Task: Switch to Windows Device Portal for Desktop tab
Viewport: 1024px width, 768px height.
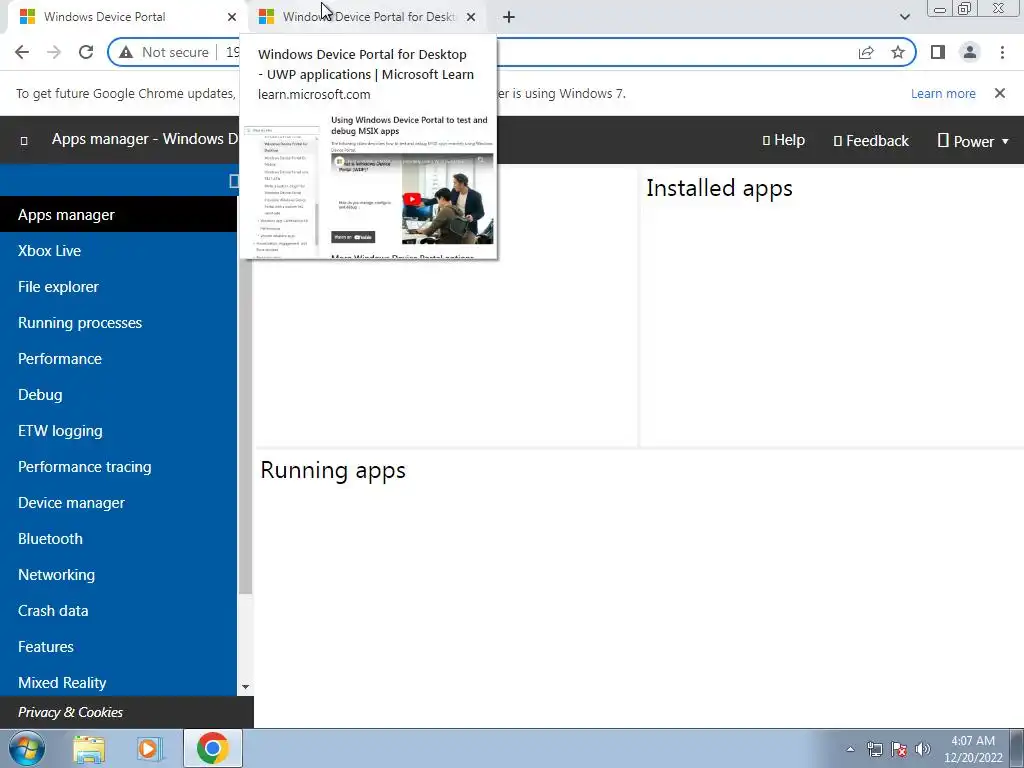Action: [368, 17]
